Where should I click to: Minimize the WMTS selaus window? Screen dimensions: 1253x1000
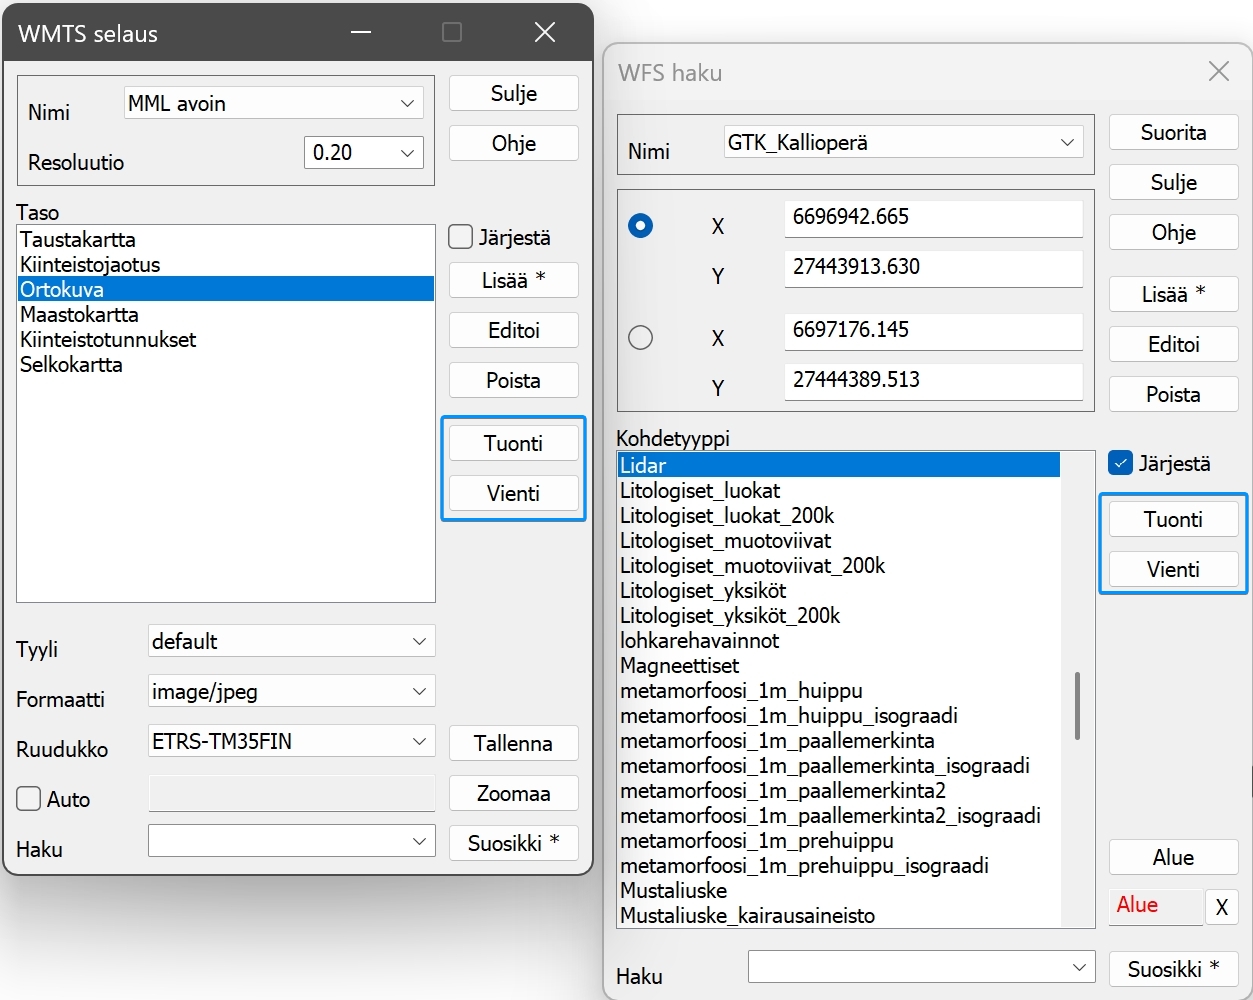pos(361,32)
